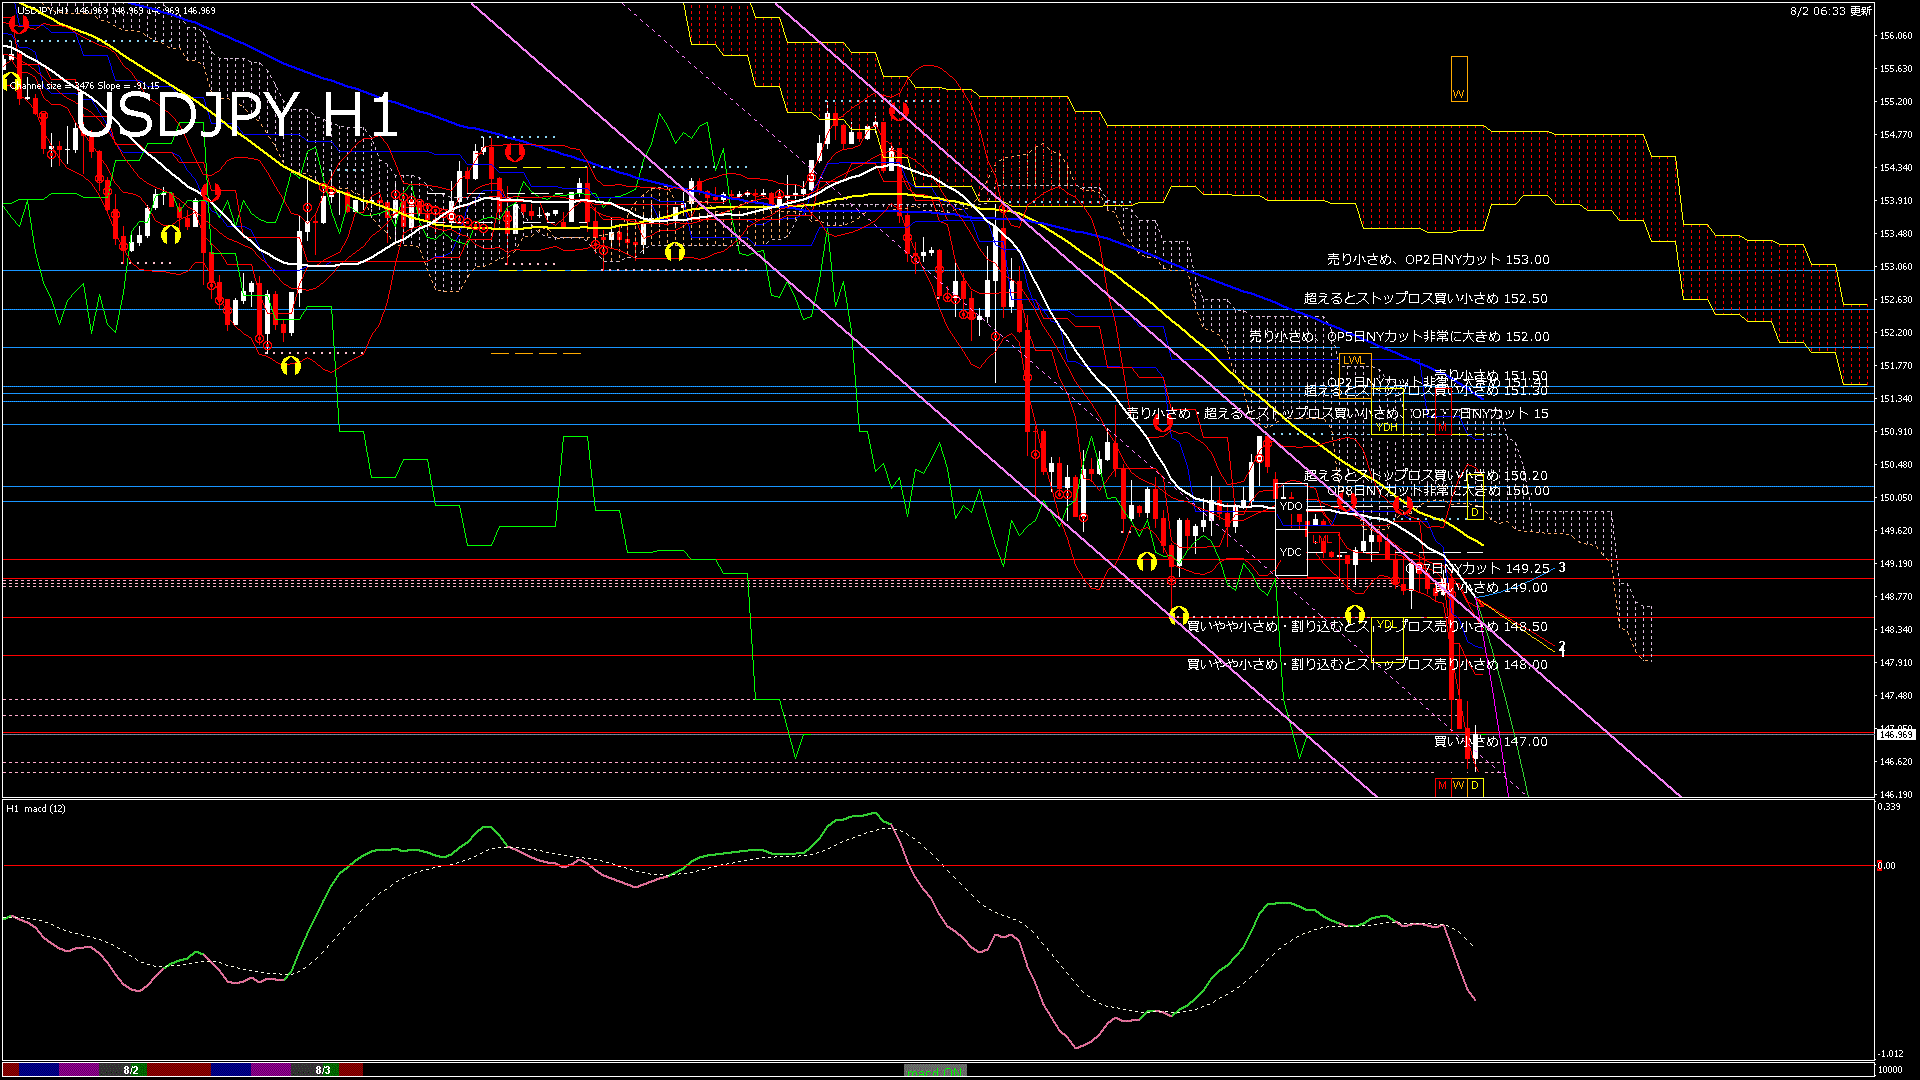
Task: Click the OP7日NYカット 149.25 label
Action: tap(1477, 569)
